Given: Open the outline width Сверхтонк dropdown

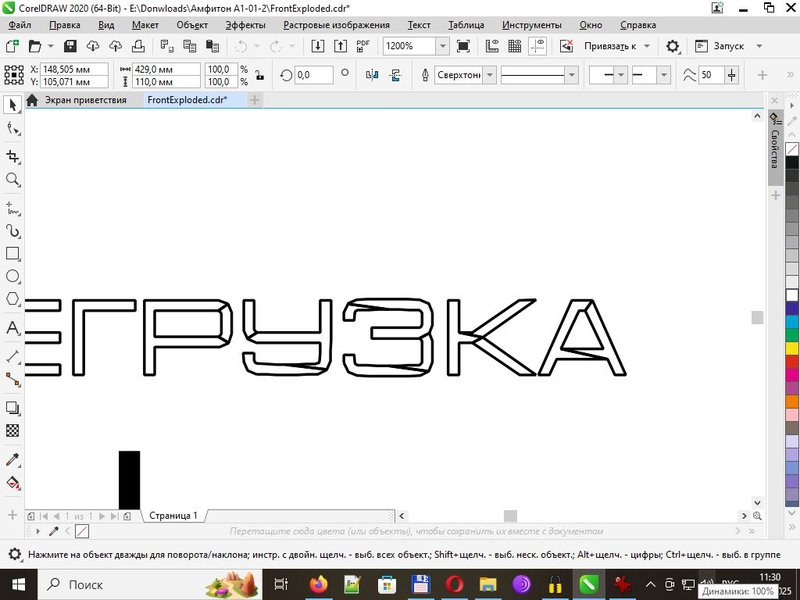Looking at the screenshot, I should pos(490,75).
